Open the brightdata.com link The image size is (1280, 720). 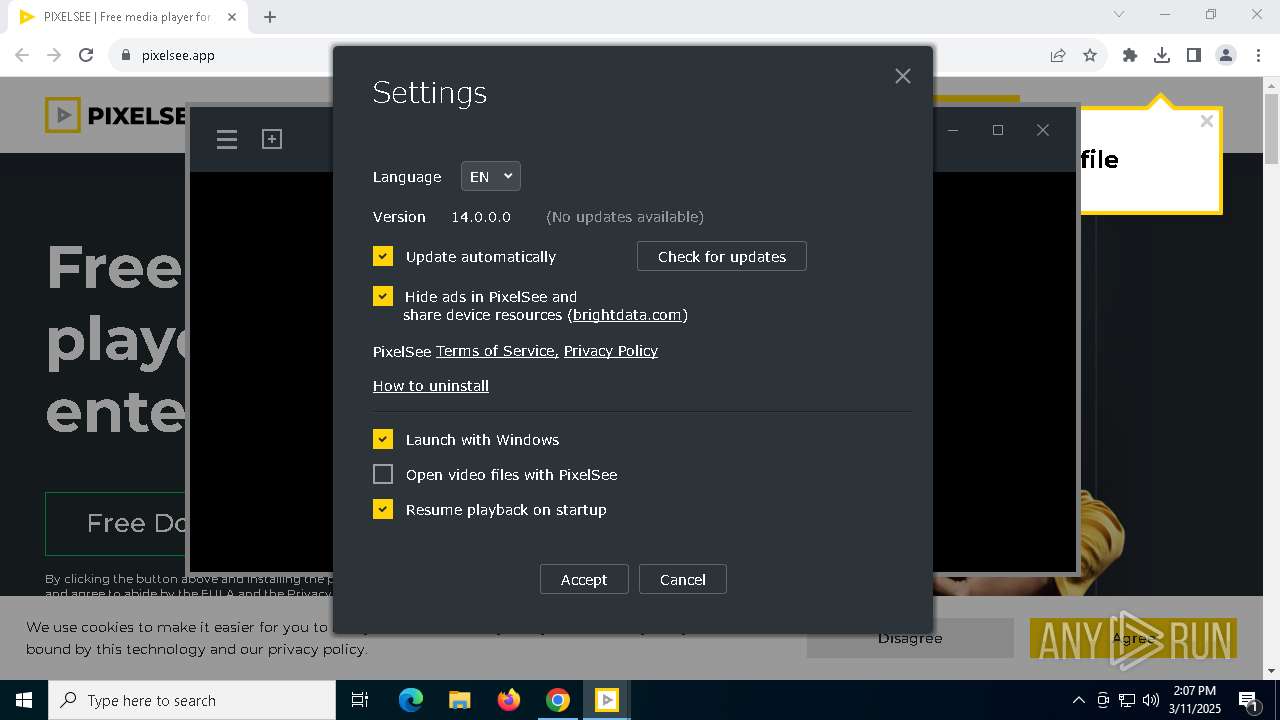pos(627,315)
